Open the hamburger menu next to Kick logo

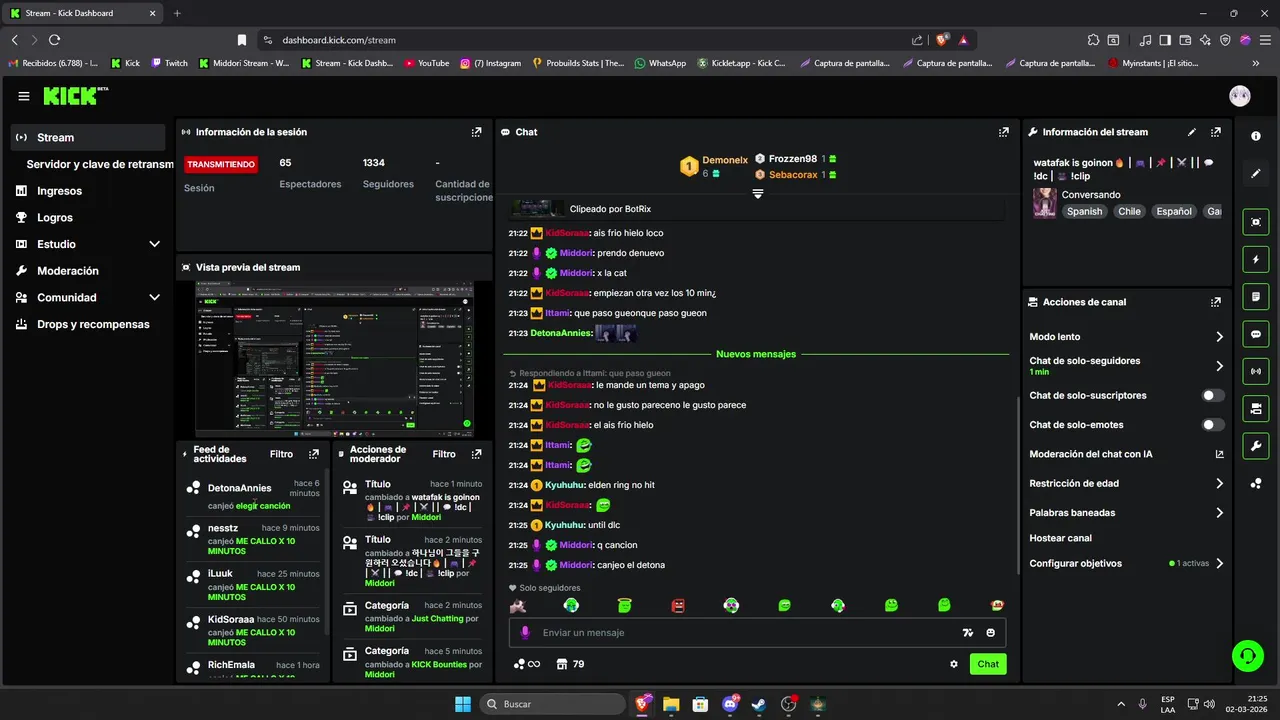coord(23,96)
